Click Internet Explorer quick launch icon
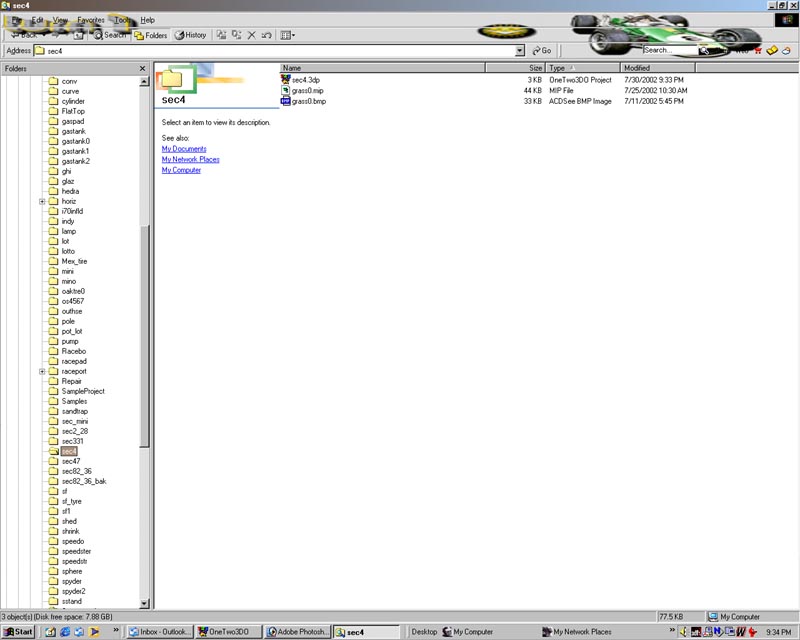The width and height of the screenshot is (800, 640). pos(65,632)
